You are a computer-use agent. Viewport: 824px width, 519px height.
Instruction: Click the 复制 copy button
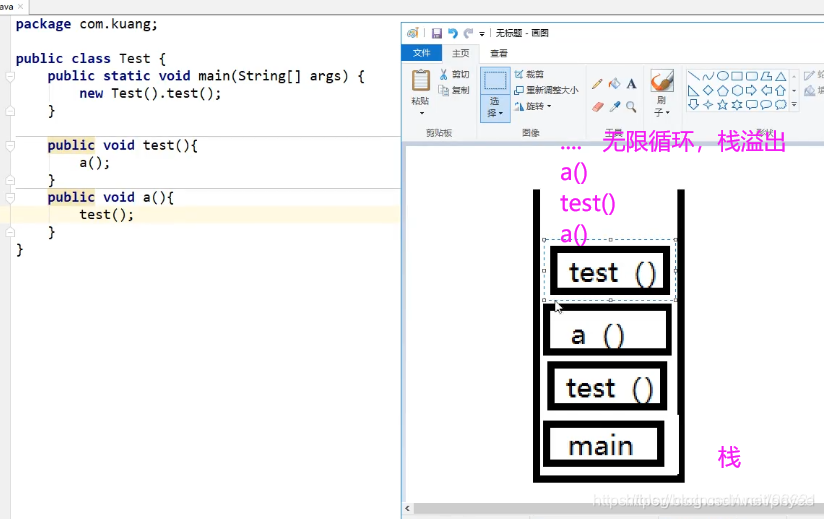pos(455,90)
